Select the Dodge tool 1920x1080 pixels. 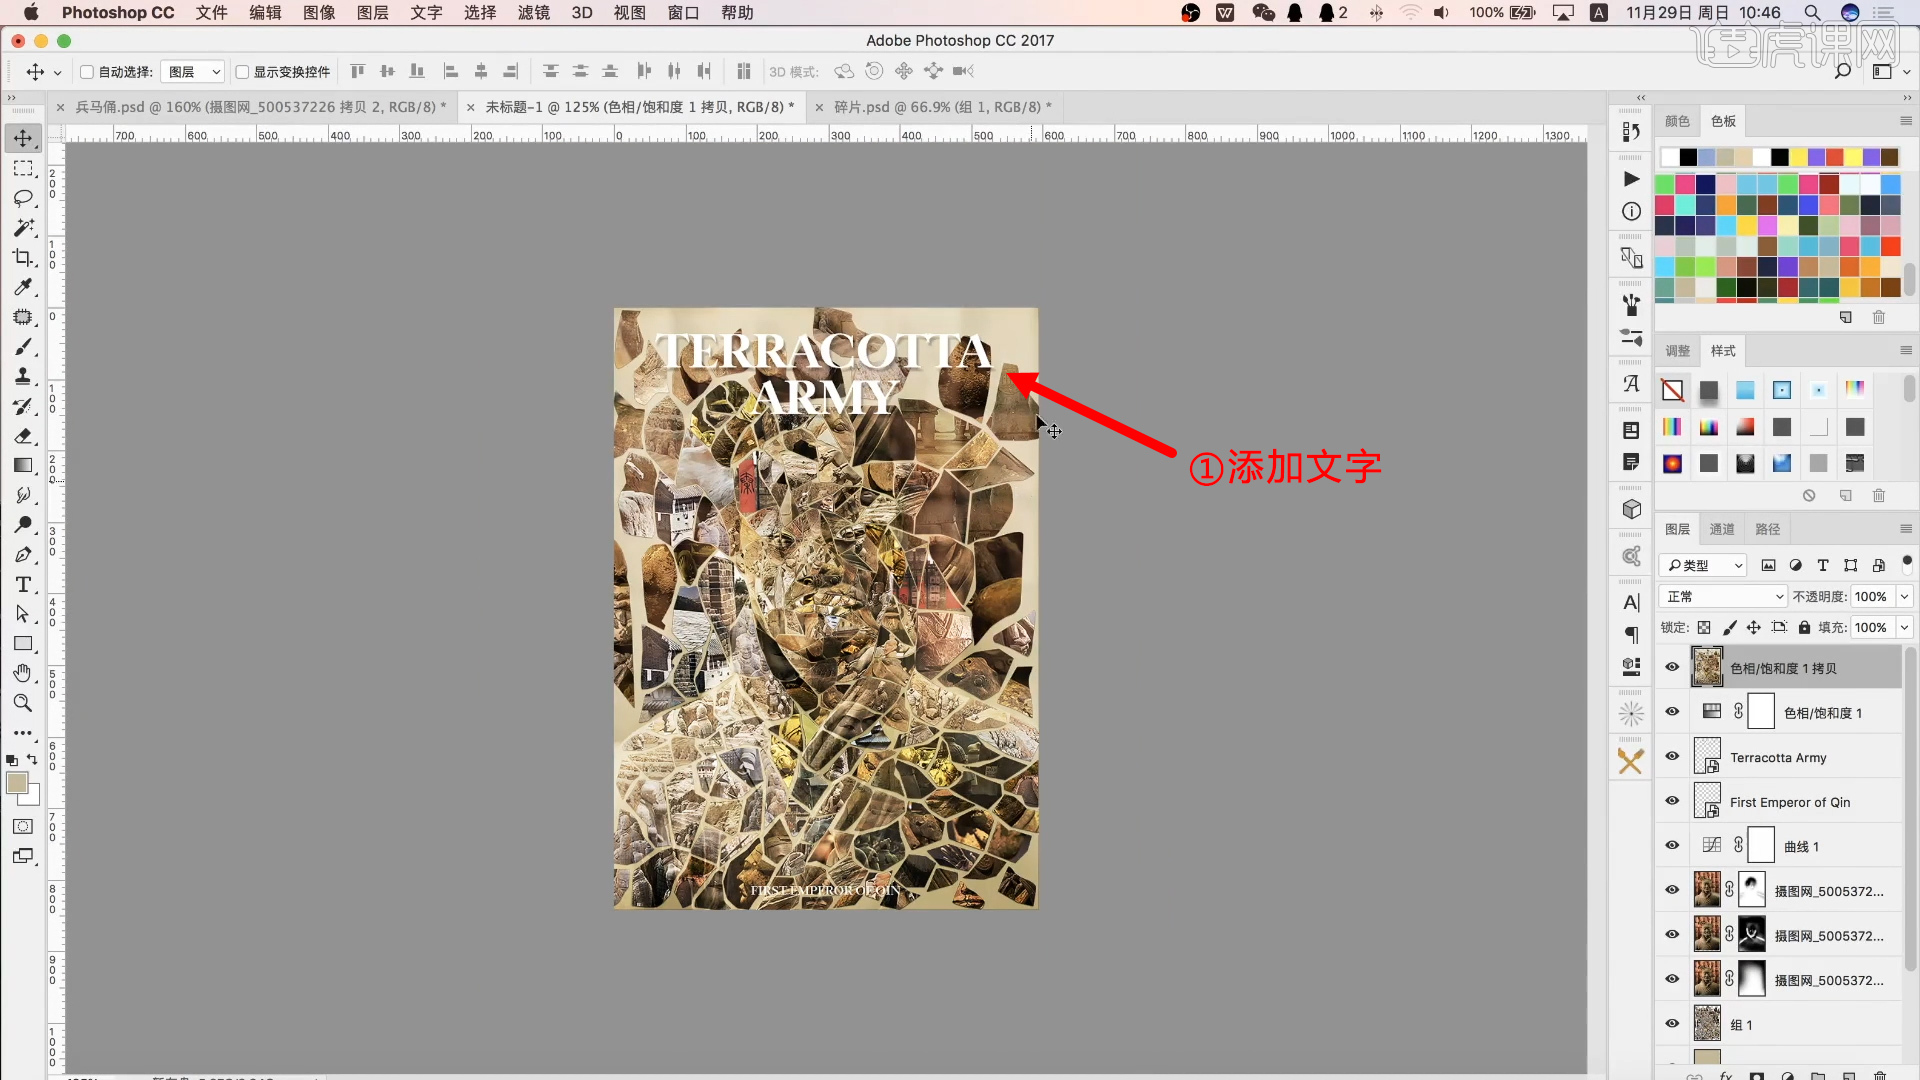coord(23,524)
